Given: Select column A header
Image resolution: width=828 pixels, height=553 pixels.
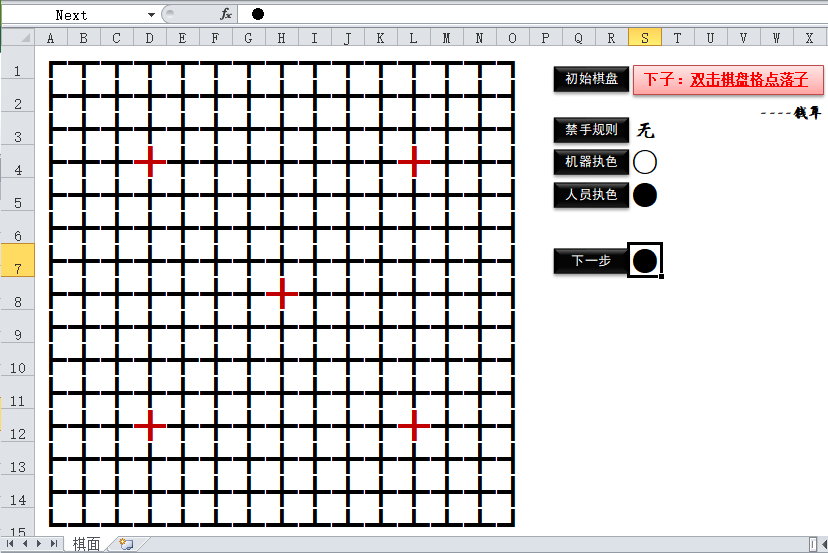Looking at the screenshot, I should (51, 38).
